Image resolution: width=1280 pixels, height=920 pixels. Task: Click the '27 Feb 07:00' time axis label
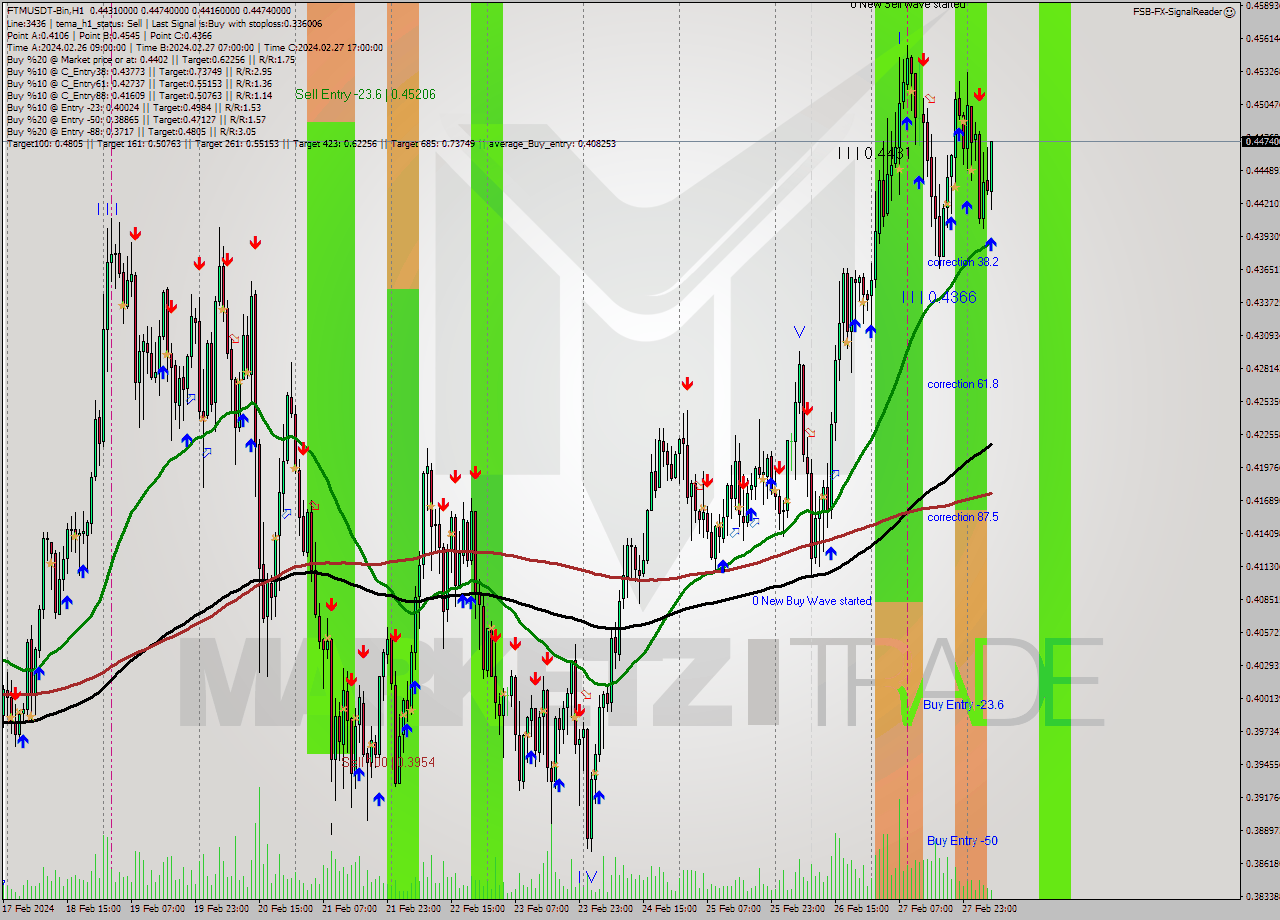pyautogui.click(x=927, y=909)
